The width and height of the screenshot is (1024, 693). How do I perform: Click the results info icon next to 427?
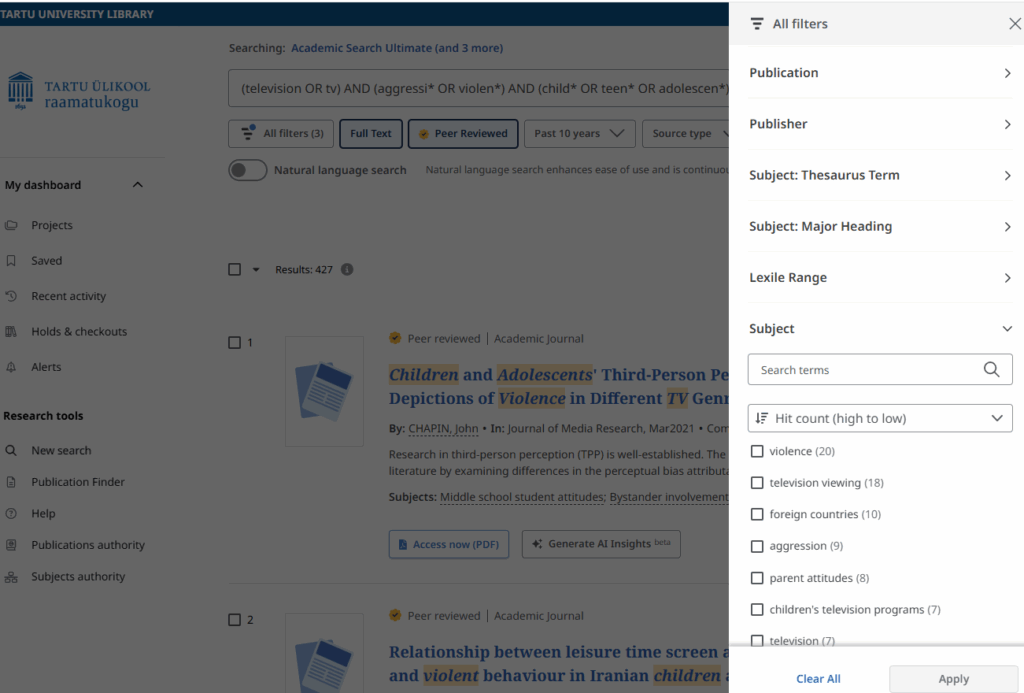(347, 270)
